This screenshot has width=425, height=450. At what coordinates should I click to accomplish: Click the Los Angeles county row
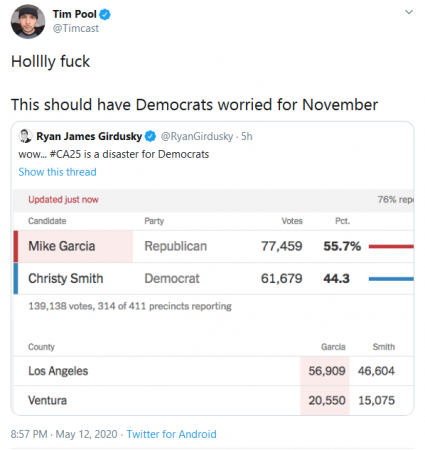[213, 371]
